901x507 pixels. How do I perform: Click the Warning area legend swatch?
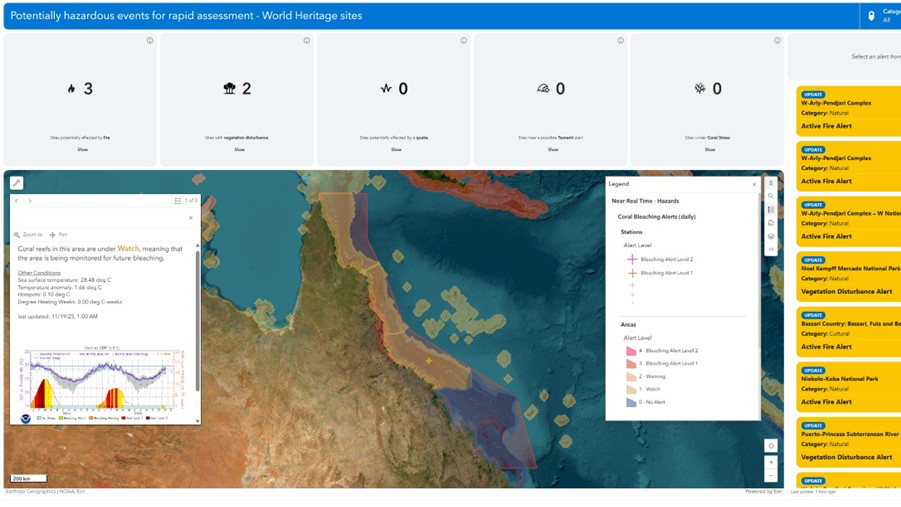pos(632,377)
